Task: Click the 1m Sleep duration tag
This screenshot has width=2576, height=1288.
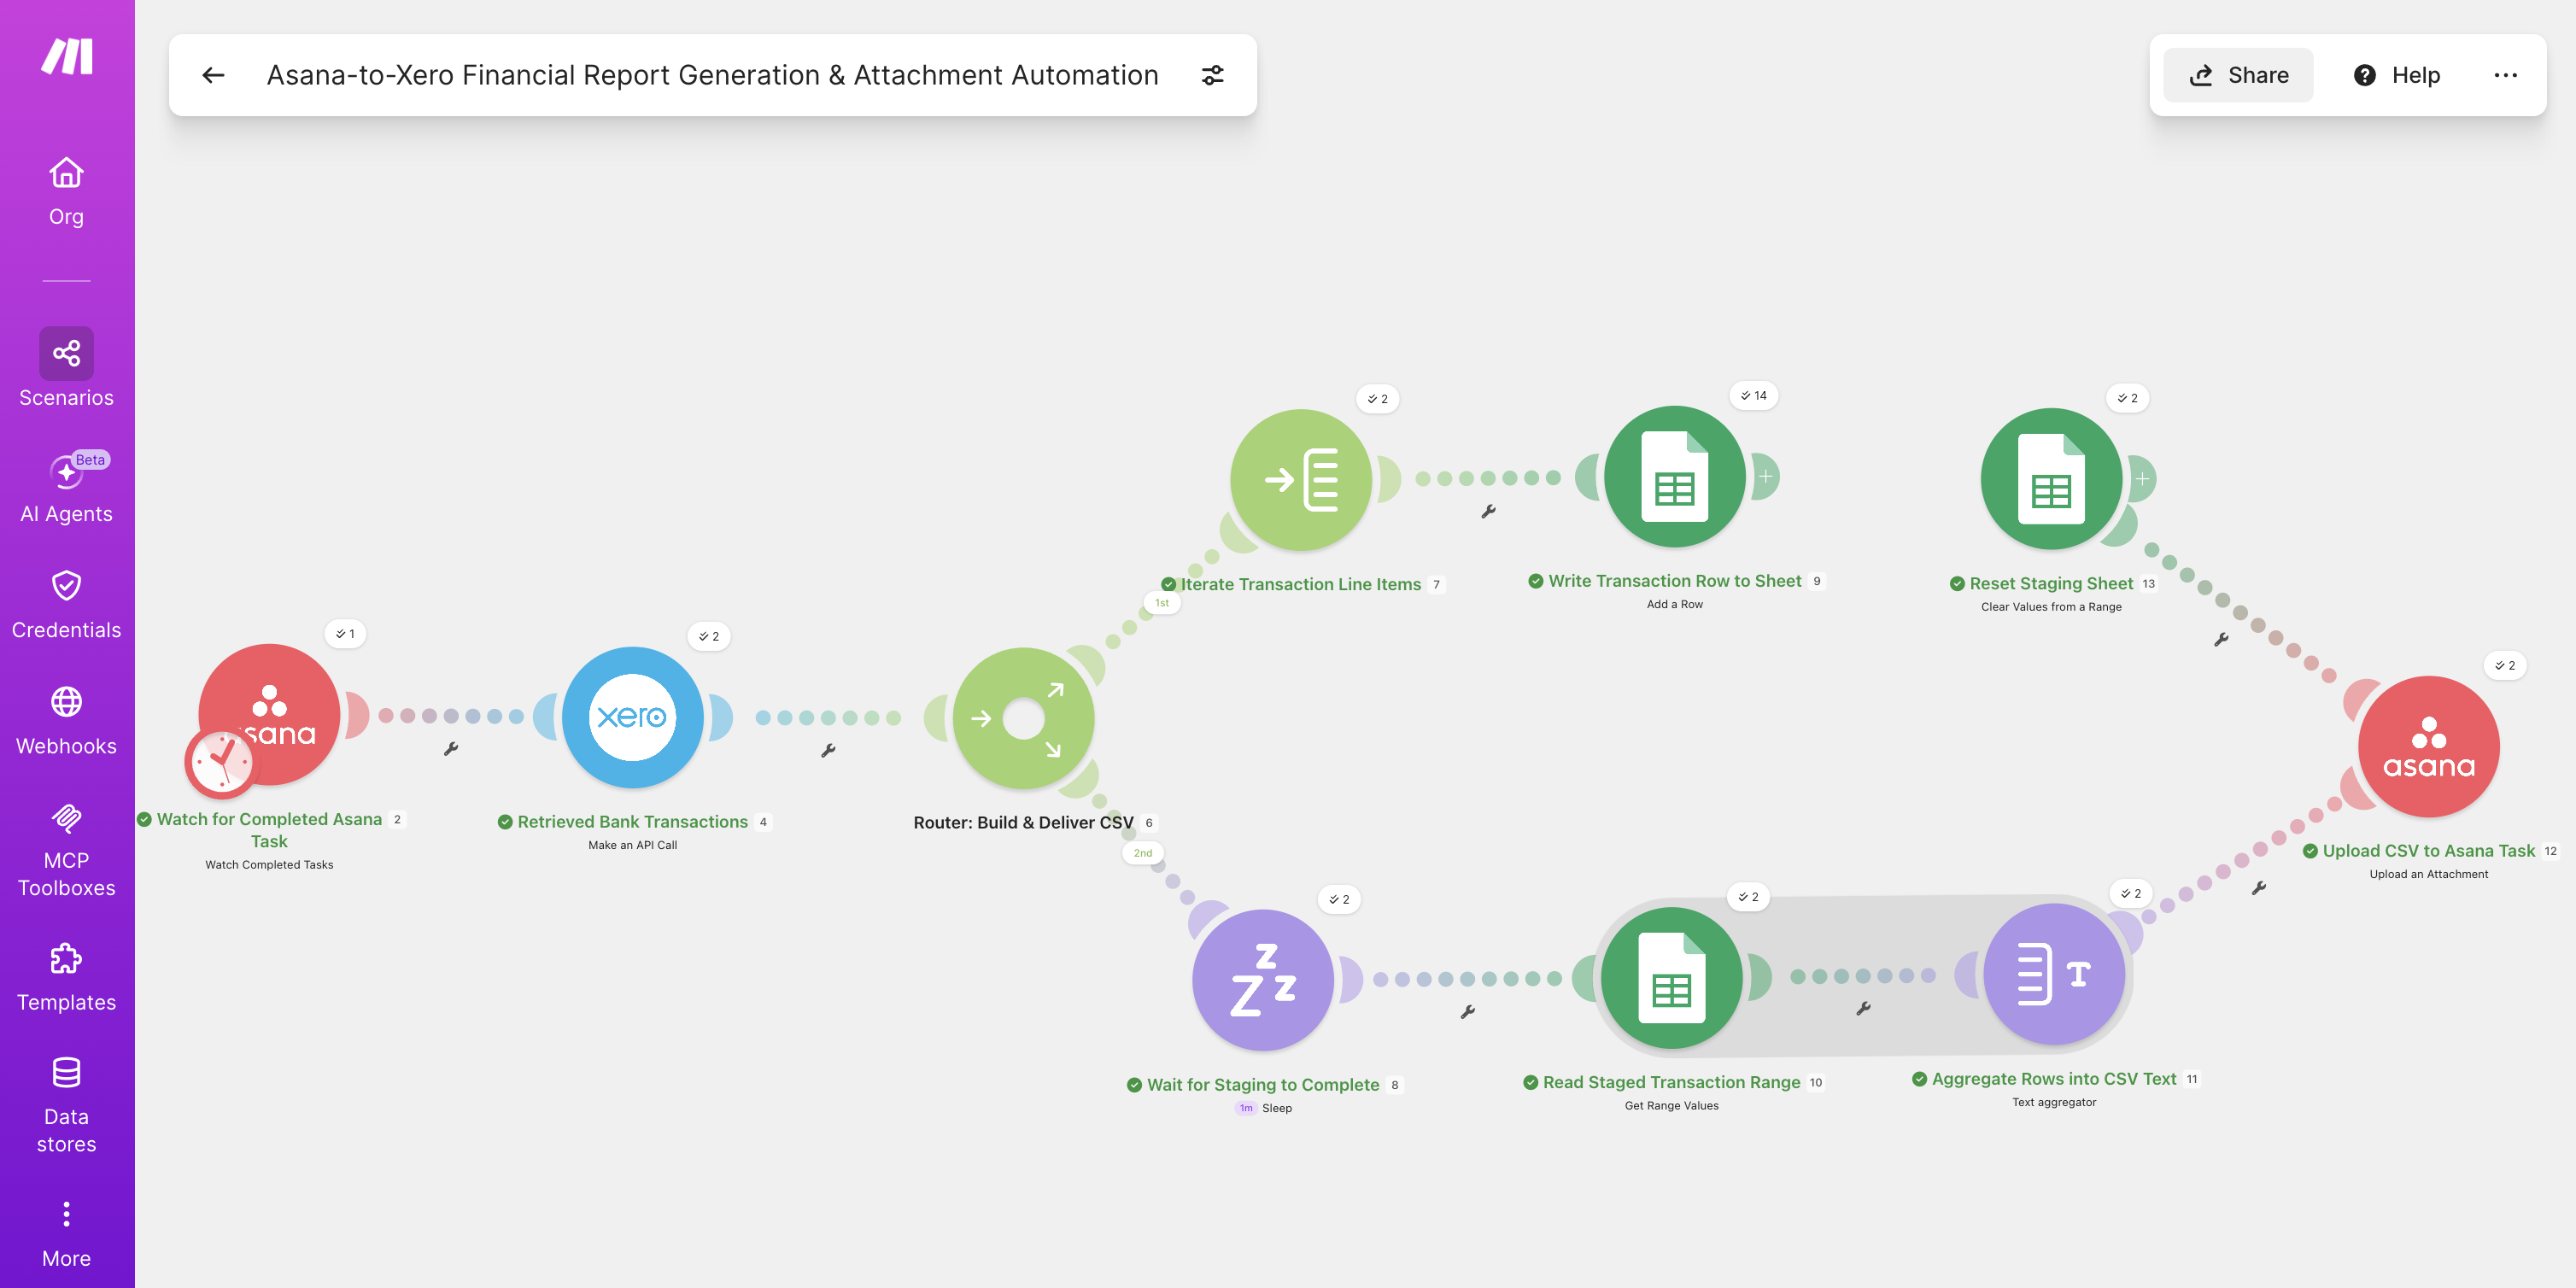Action: 1246,1108
